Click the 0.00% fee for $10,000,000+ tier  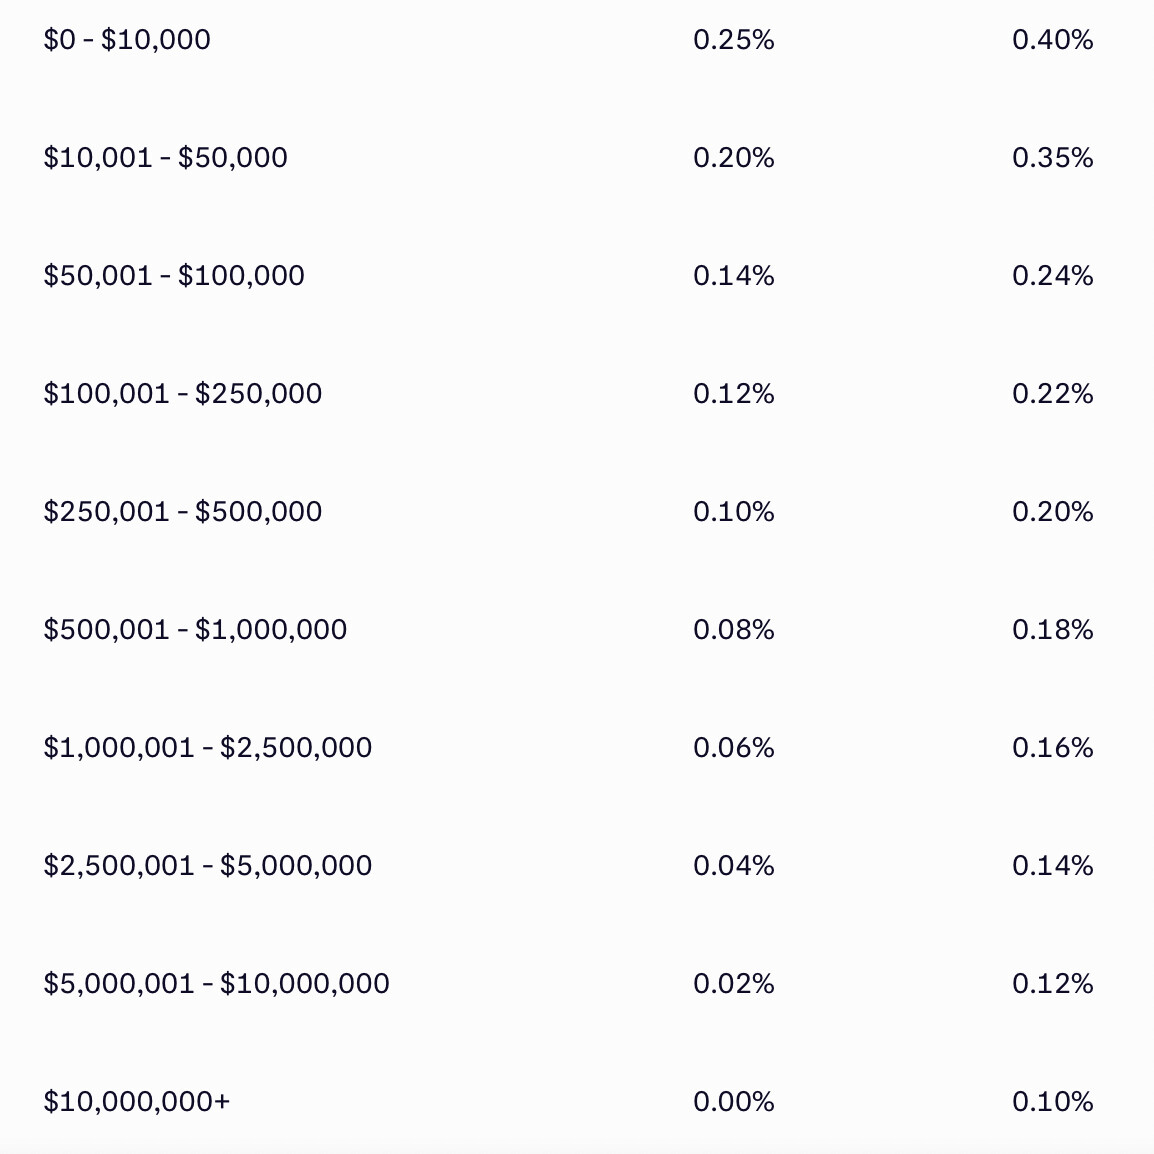point(734,1102)
